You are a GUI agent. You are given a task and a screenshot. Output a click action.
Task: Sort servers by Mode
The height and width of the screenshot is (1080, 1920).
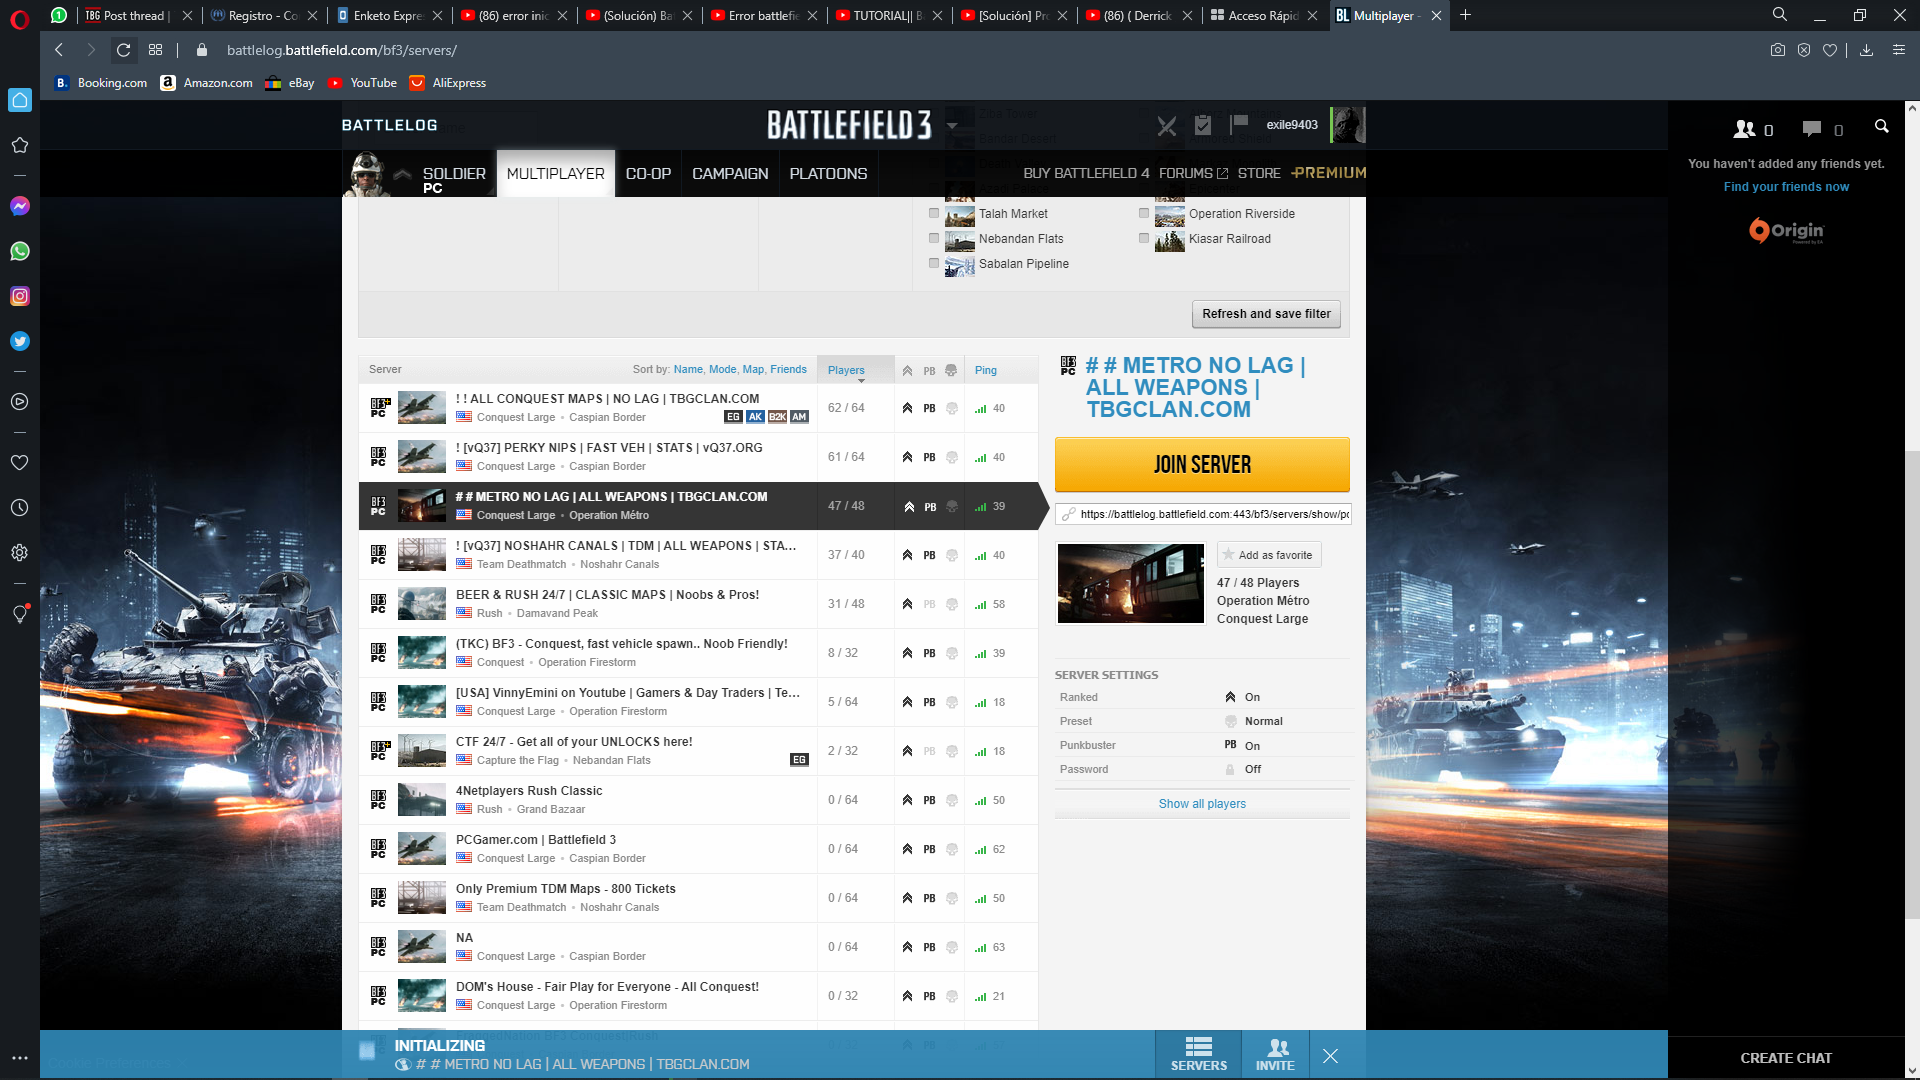pos(722,370)
